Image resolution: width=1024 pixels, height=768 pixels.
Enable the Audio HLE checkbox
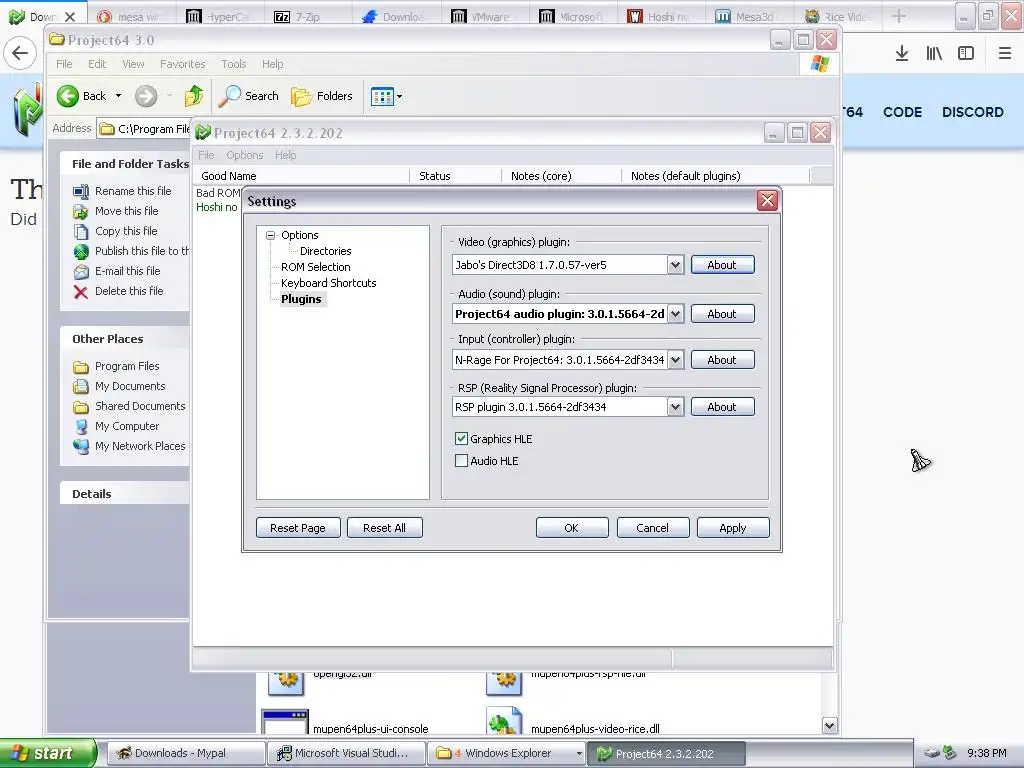[461, 461]
